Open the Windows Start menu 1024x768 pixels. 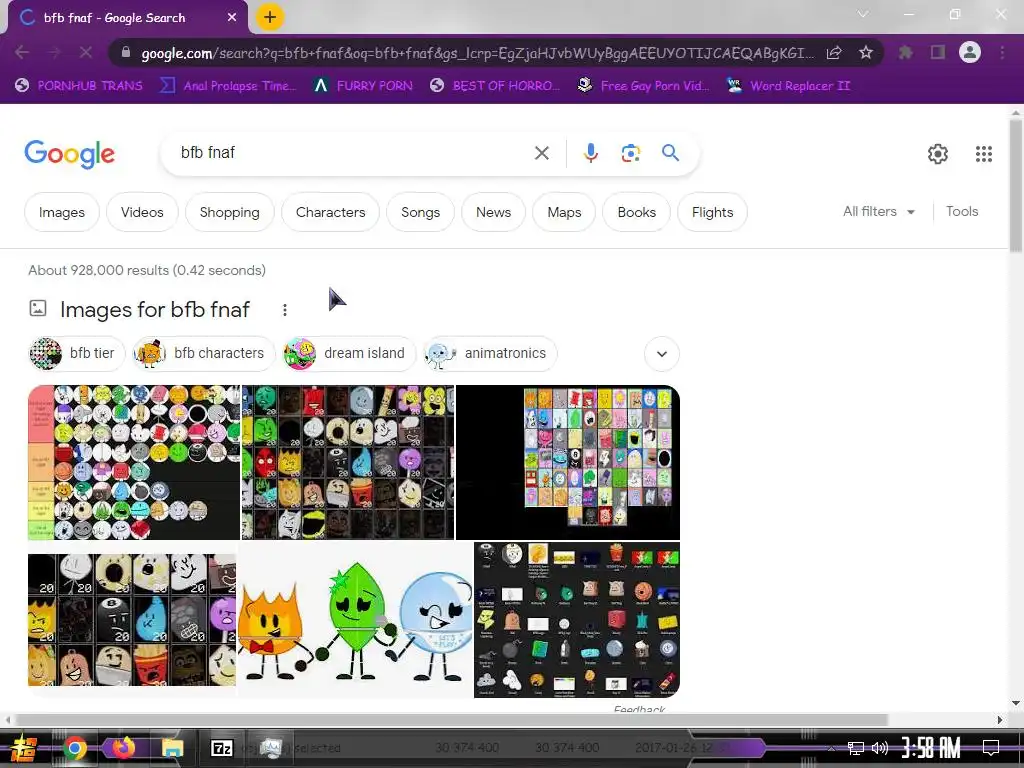24,748
